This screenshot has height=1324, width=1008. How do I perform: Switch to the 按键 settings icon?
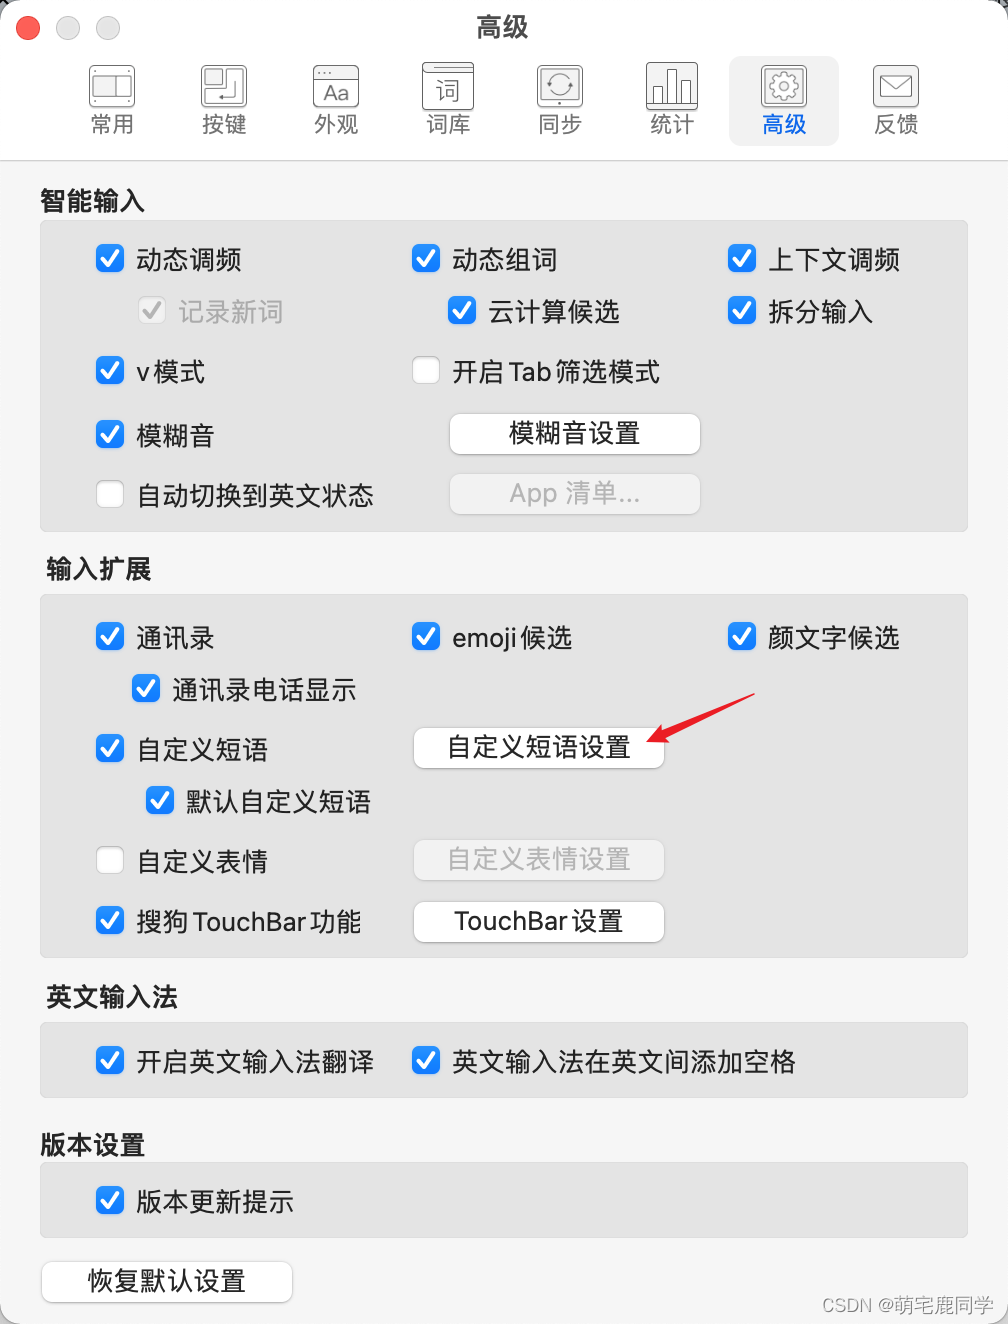point(224,87)
